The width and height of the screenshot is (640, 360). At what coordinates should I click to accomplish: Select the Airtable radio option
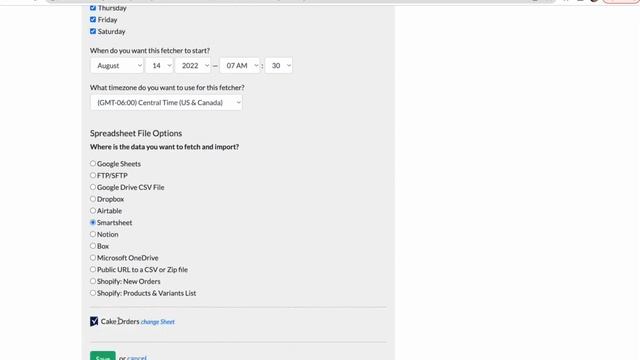tap(93, 211)
